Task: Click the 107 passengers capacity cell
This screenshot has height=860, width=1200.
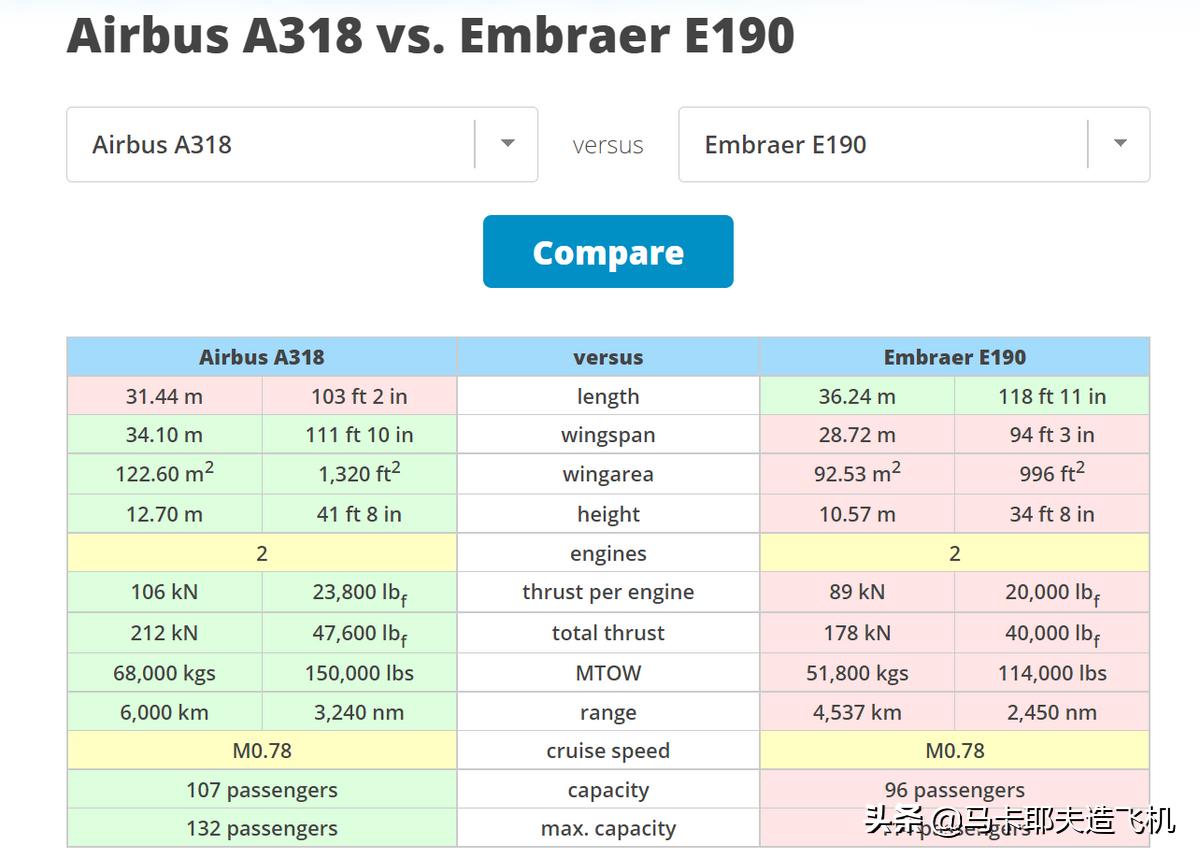Action: point(262,790)
